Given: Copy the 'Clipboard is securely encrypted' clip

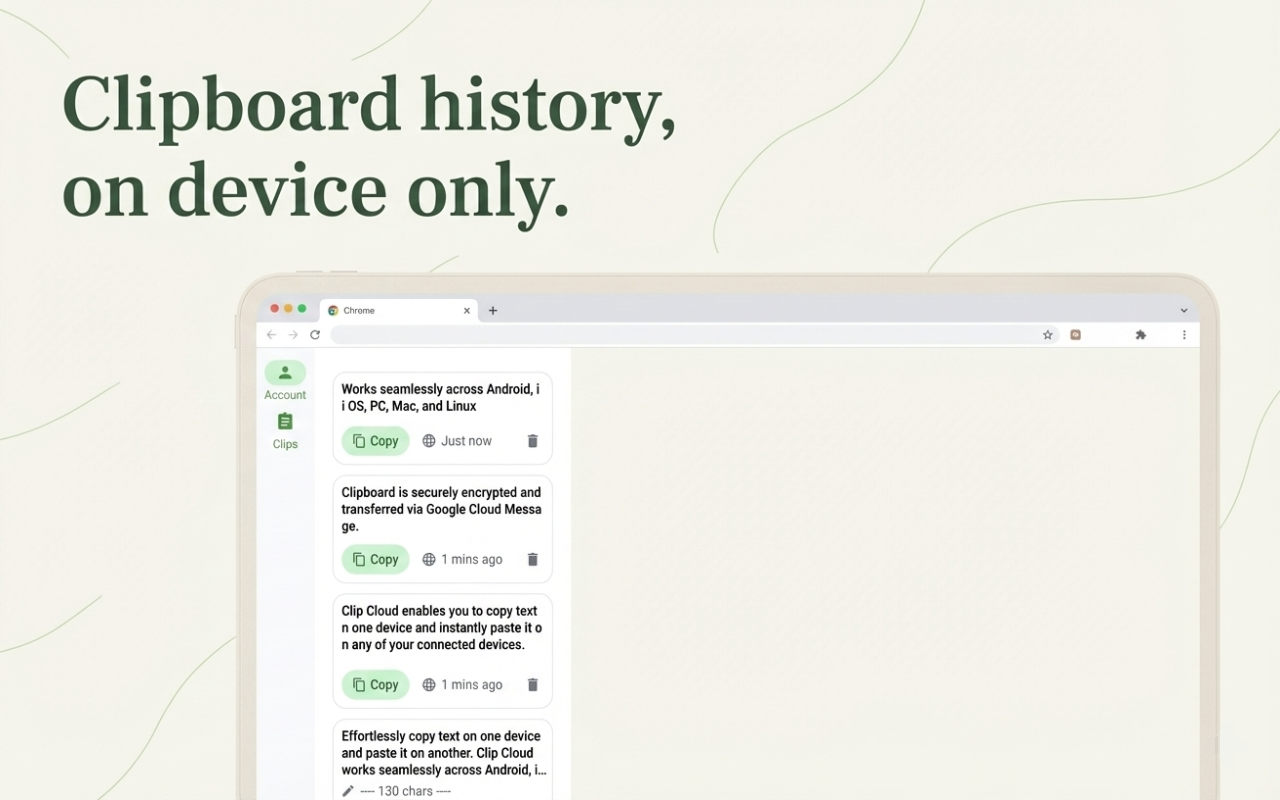Looking at the screenshot, I should point(375,559).
